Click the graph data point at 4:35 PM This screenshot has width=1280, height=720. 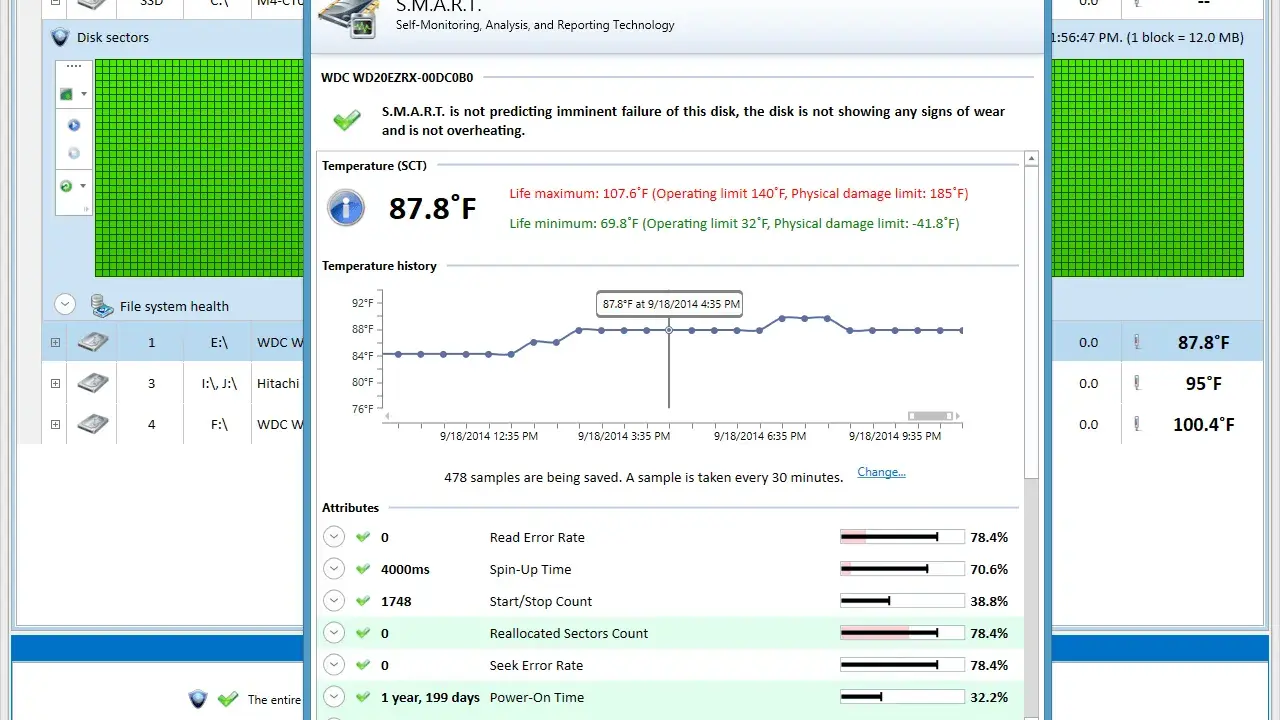669,330
